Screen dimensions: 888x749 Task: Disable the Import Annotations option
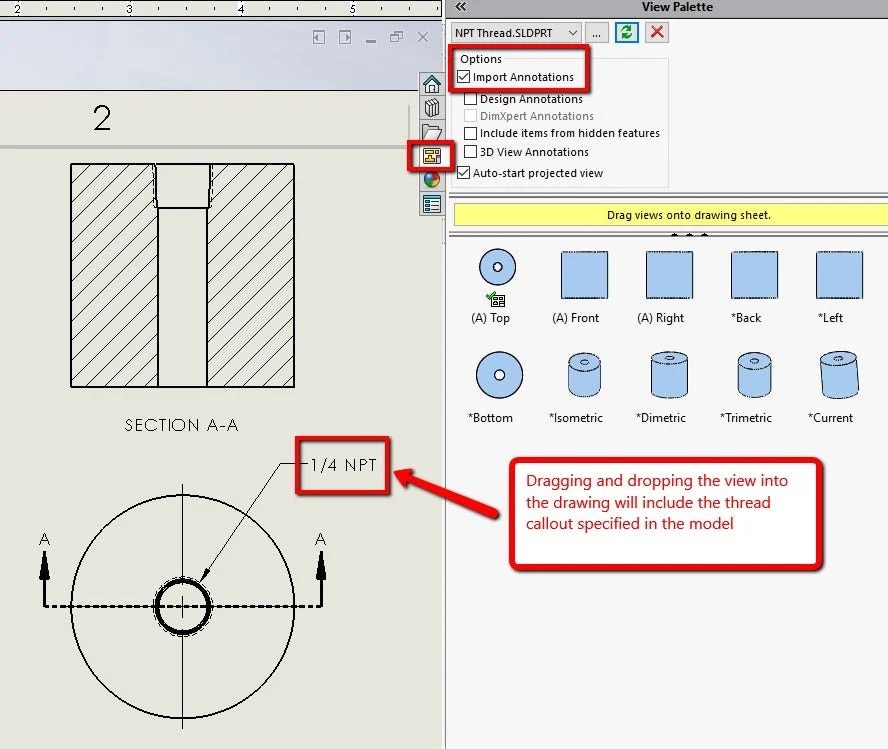pyautogui.click(x=463, y=76)
